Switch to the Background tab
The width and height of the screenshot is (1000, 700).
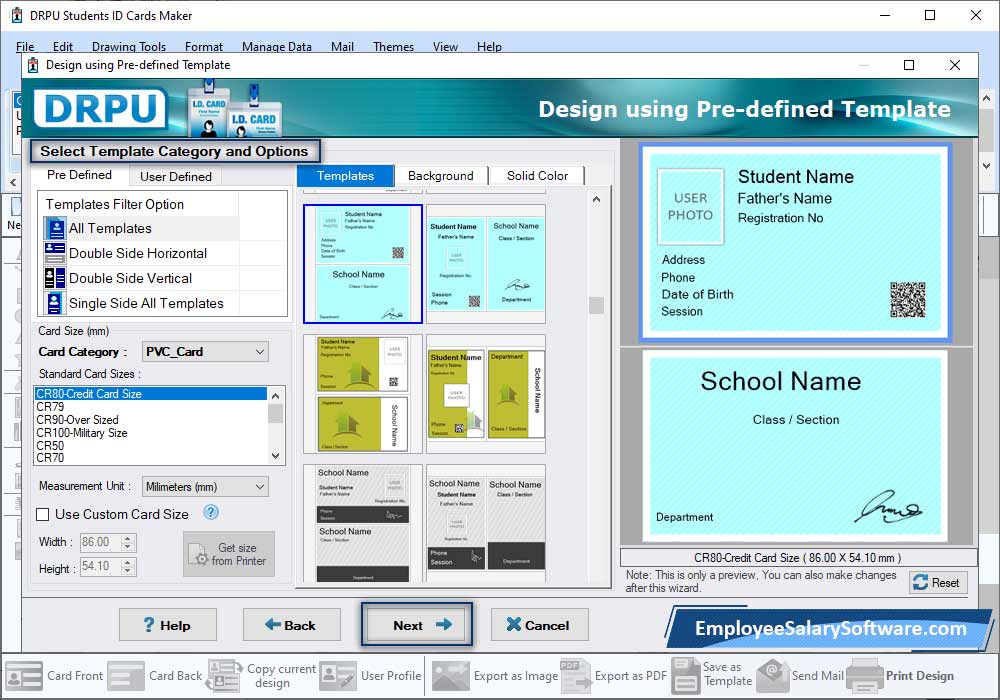441,176
